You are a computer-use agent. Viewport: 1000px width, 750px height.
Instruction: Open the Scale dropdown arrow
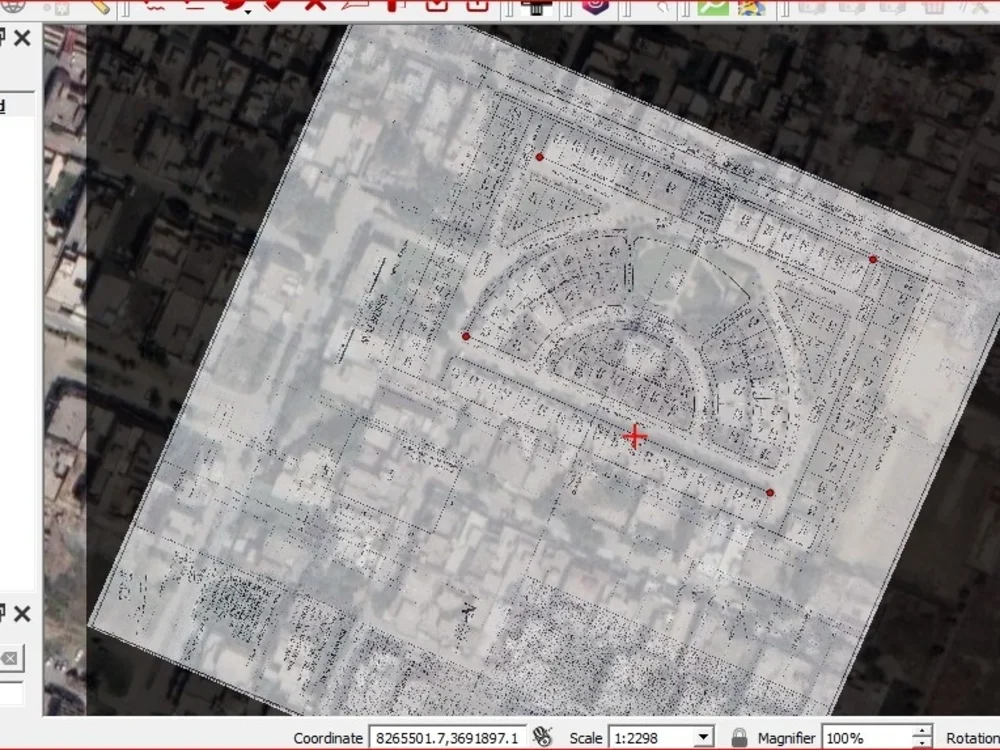click(x=703, y=737)
